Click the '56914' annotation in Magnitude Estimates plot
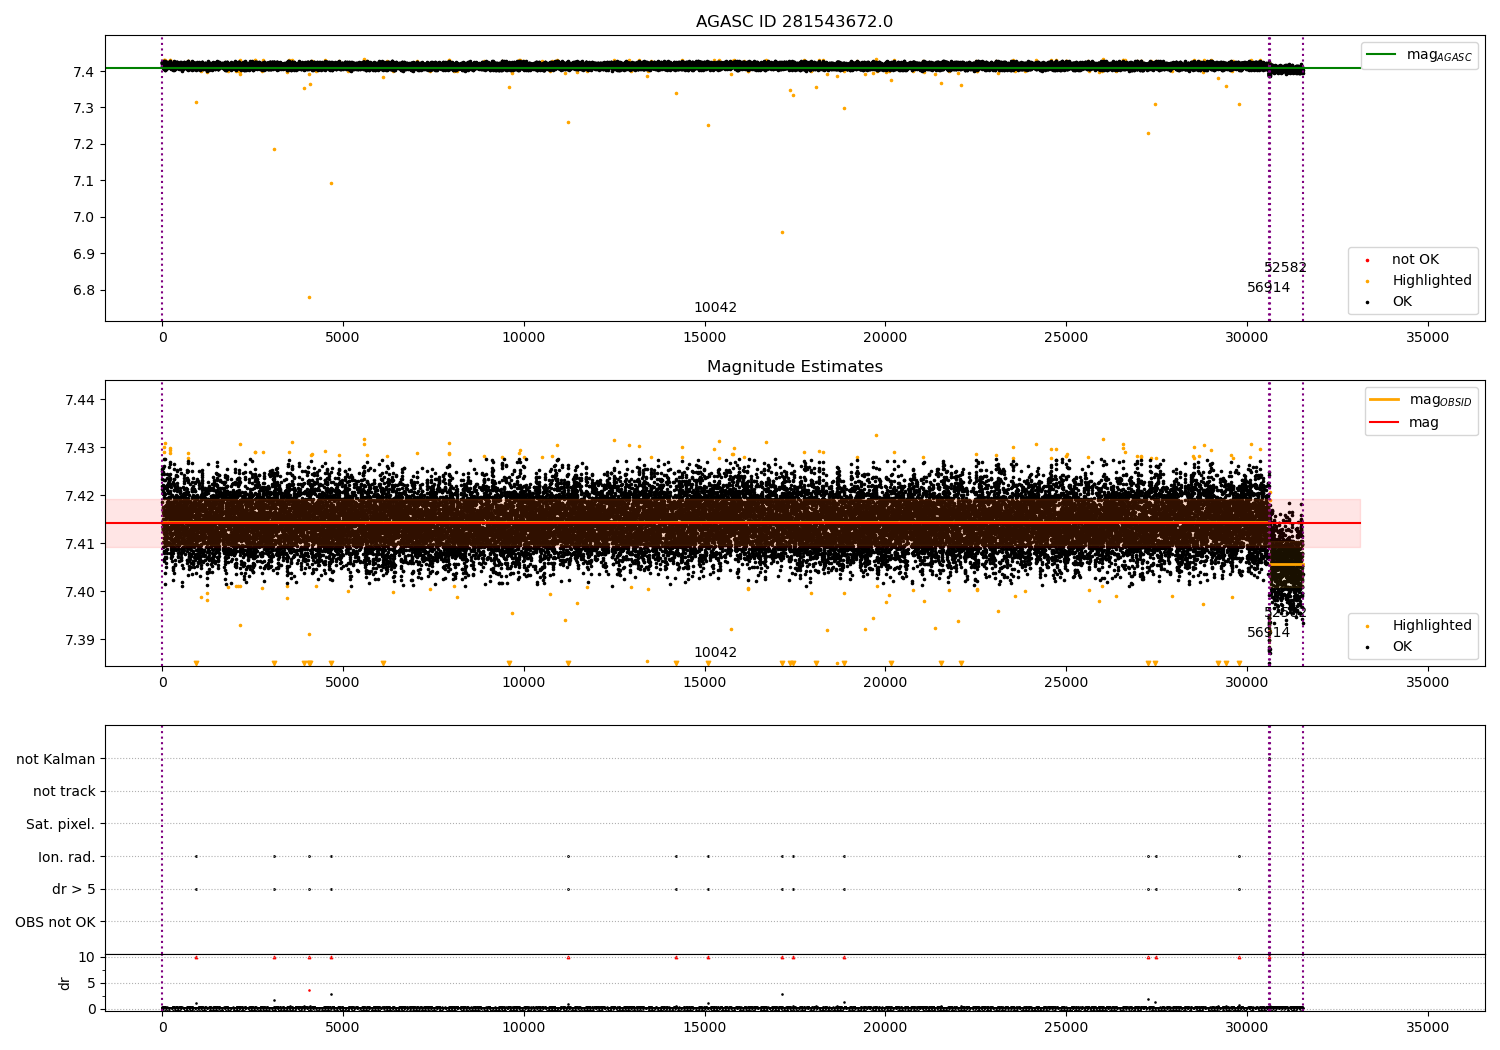1500x1050 pixels. [x=1268, y=633]
